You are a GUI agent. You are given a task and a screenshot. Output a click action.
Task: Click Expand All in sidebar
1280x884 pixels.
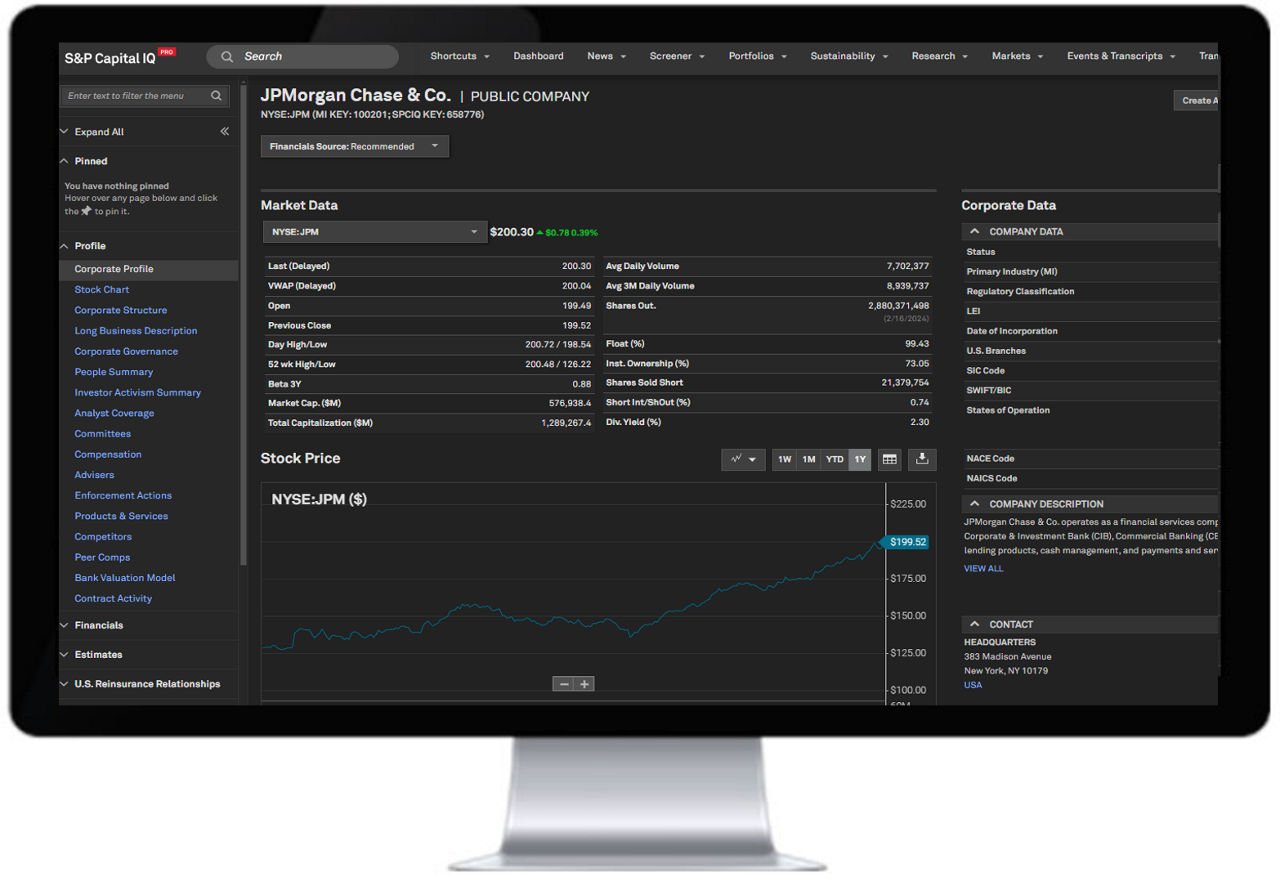(99, 132)
